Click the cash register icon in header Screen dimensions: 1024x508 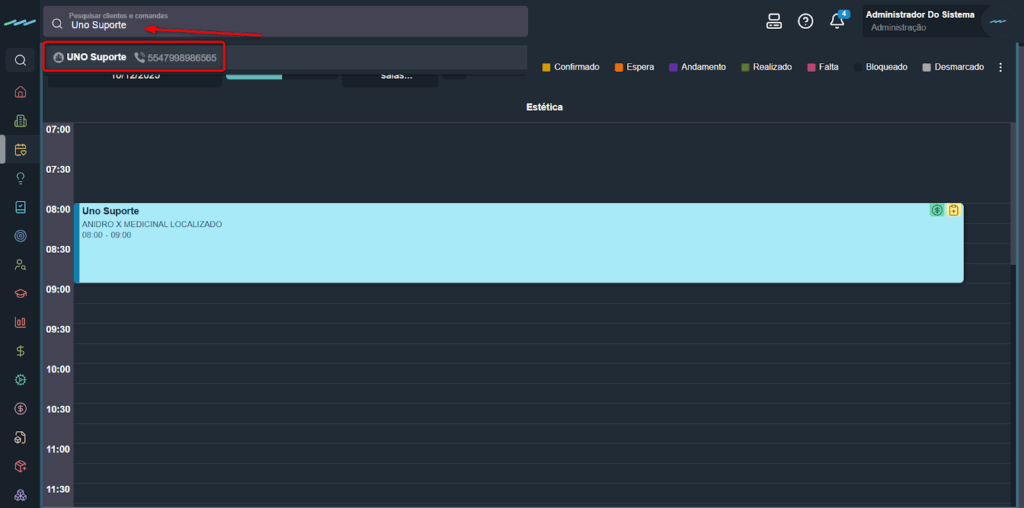pos(773,21)
